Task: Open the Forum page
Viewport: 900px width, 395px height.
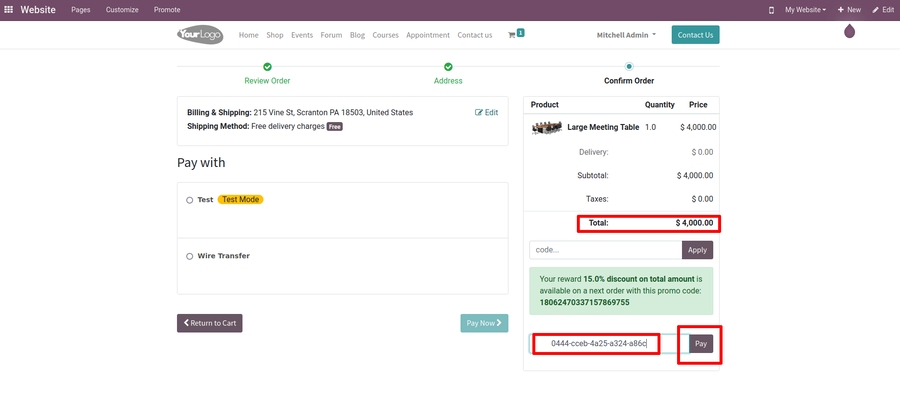Action: 331,35
